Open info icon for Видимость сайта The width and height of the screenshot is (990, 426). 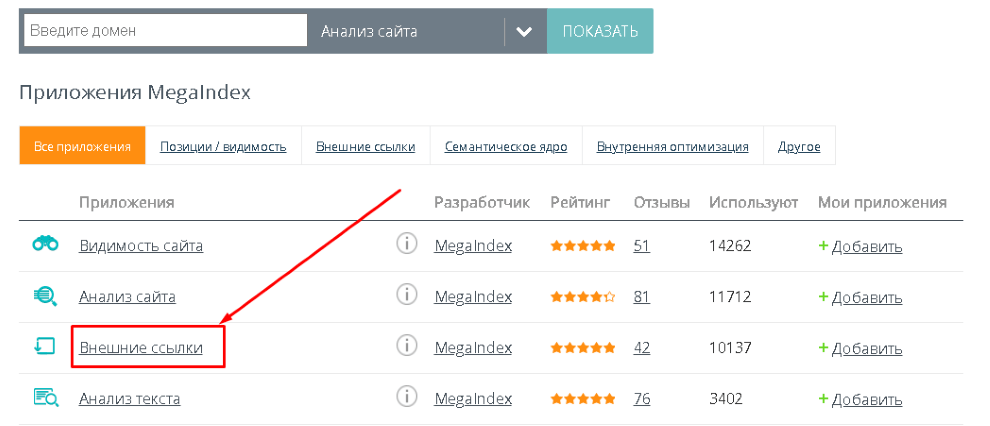[x=406, y=245]
